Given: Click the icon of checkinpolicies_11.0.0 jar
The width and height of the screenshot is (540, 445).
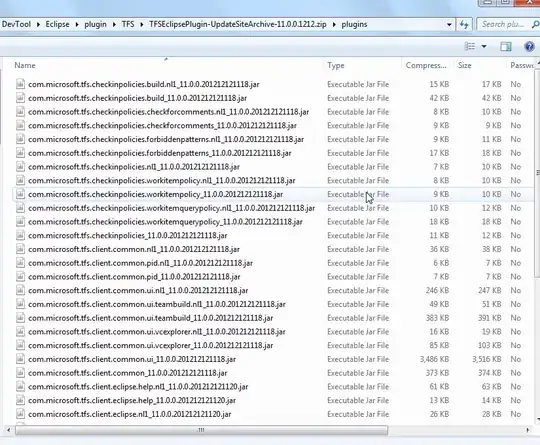Looking at the screenshot, I should pyautogui.click(x=20, y=236).
